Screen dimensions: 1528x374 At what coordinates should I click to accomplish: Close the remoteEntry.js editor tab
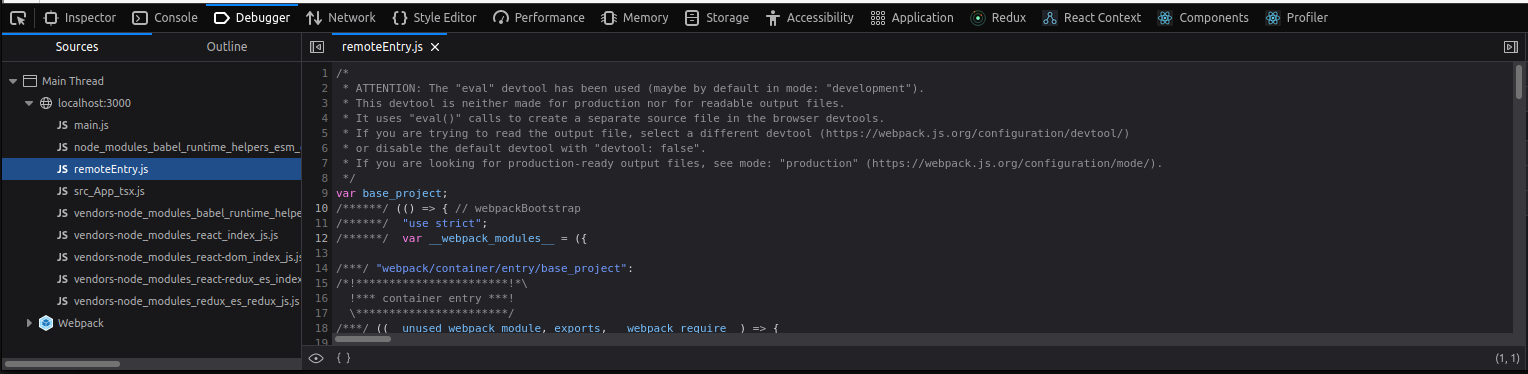(435, 47)
